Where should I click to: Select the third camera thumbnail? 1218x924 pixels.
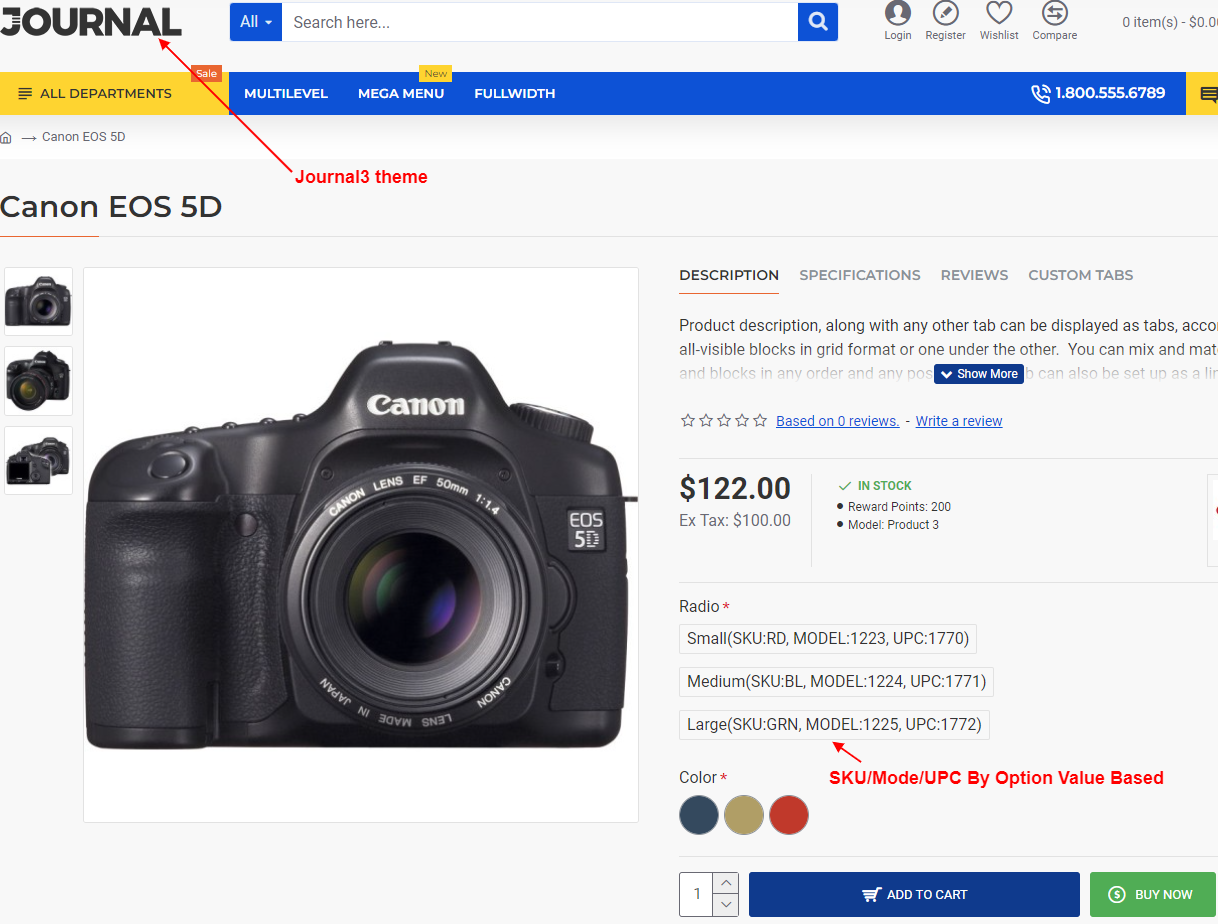(39, 461)
